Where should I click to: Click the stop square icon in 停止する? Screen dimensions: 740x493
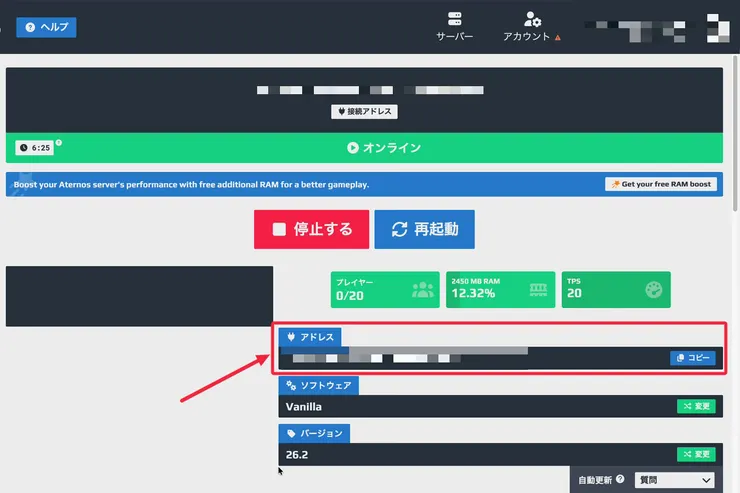(279, 229)
